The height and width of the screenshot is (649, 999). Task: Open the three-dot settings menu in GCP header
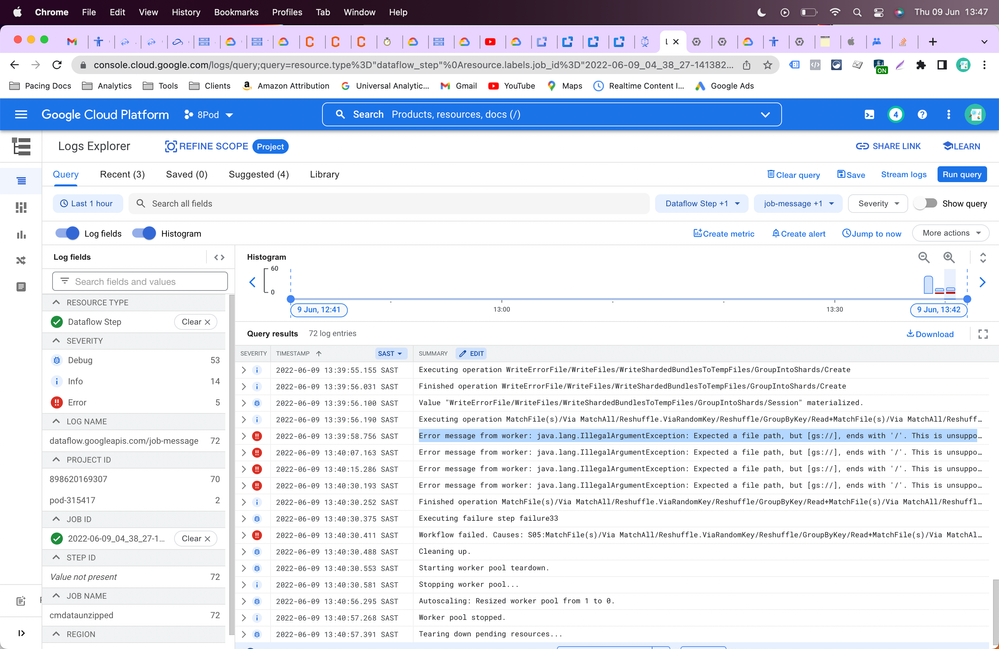click(x=948, y=115)
